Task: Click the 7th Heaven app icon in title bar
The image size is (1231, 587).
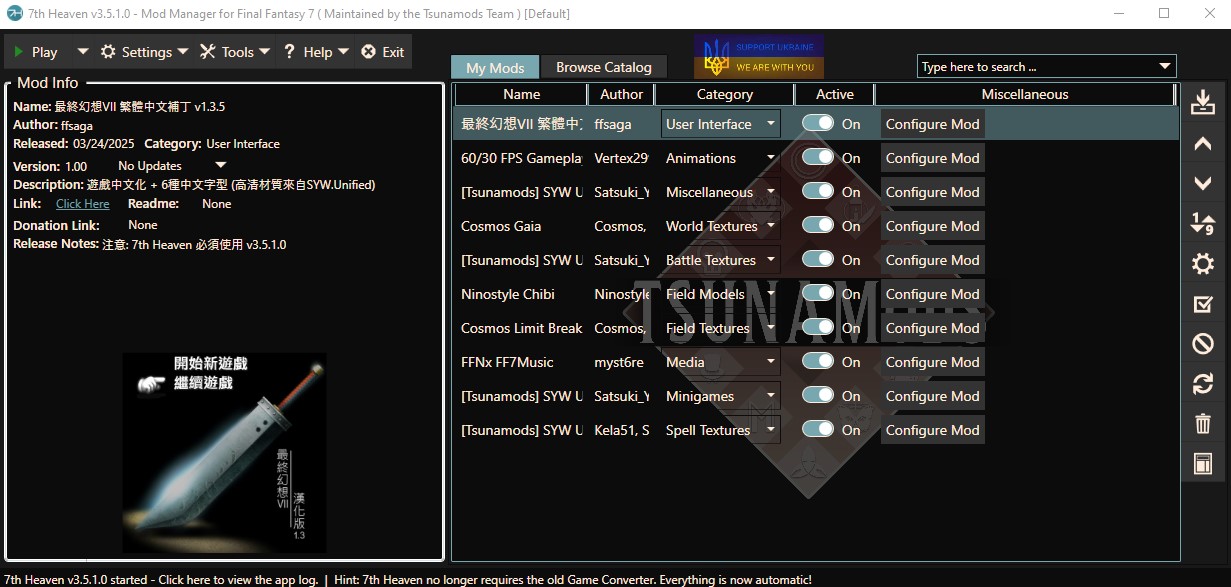Action: tap(14, 14)
